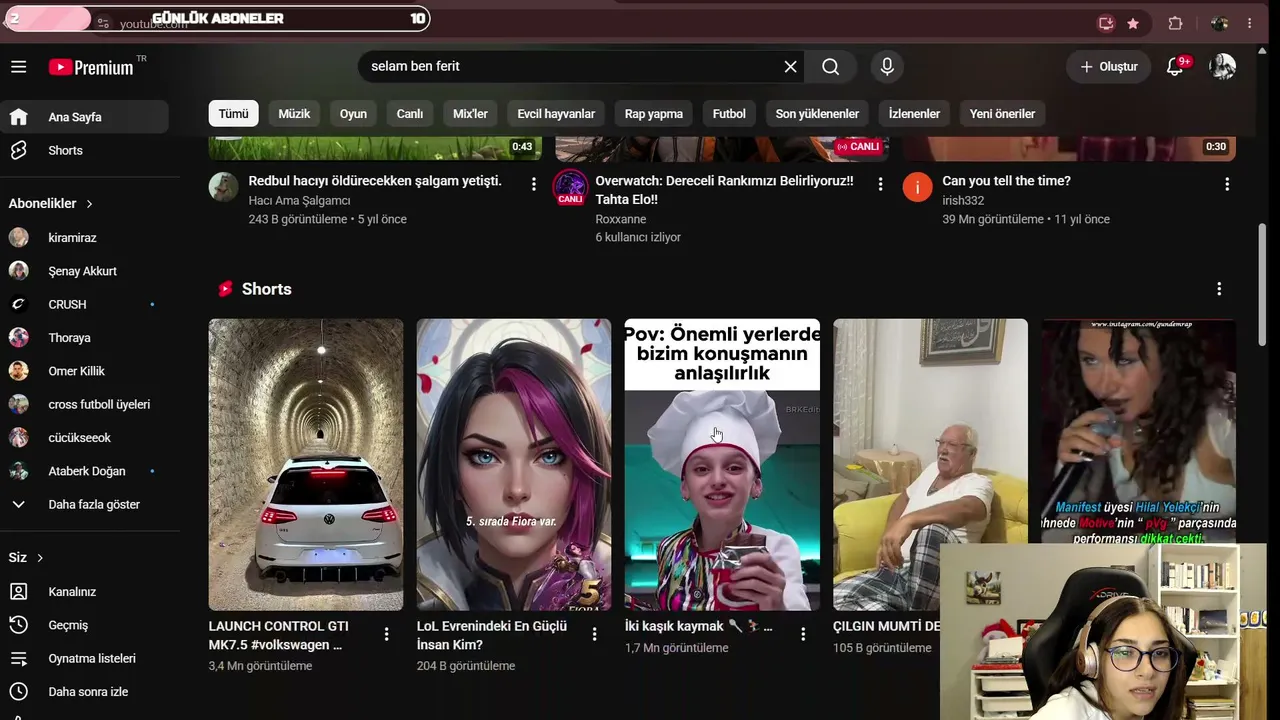This screenshot has height=720, width=1280.
Task: Open site info icon in address bar
Action: pos(103,23)
